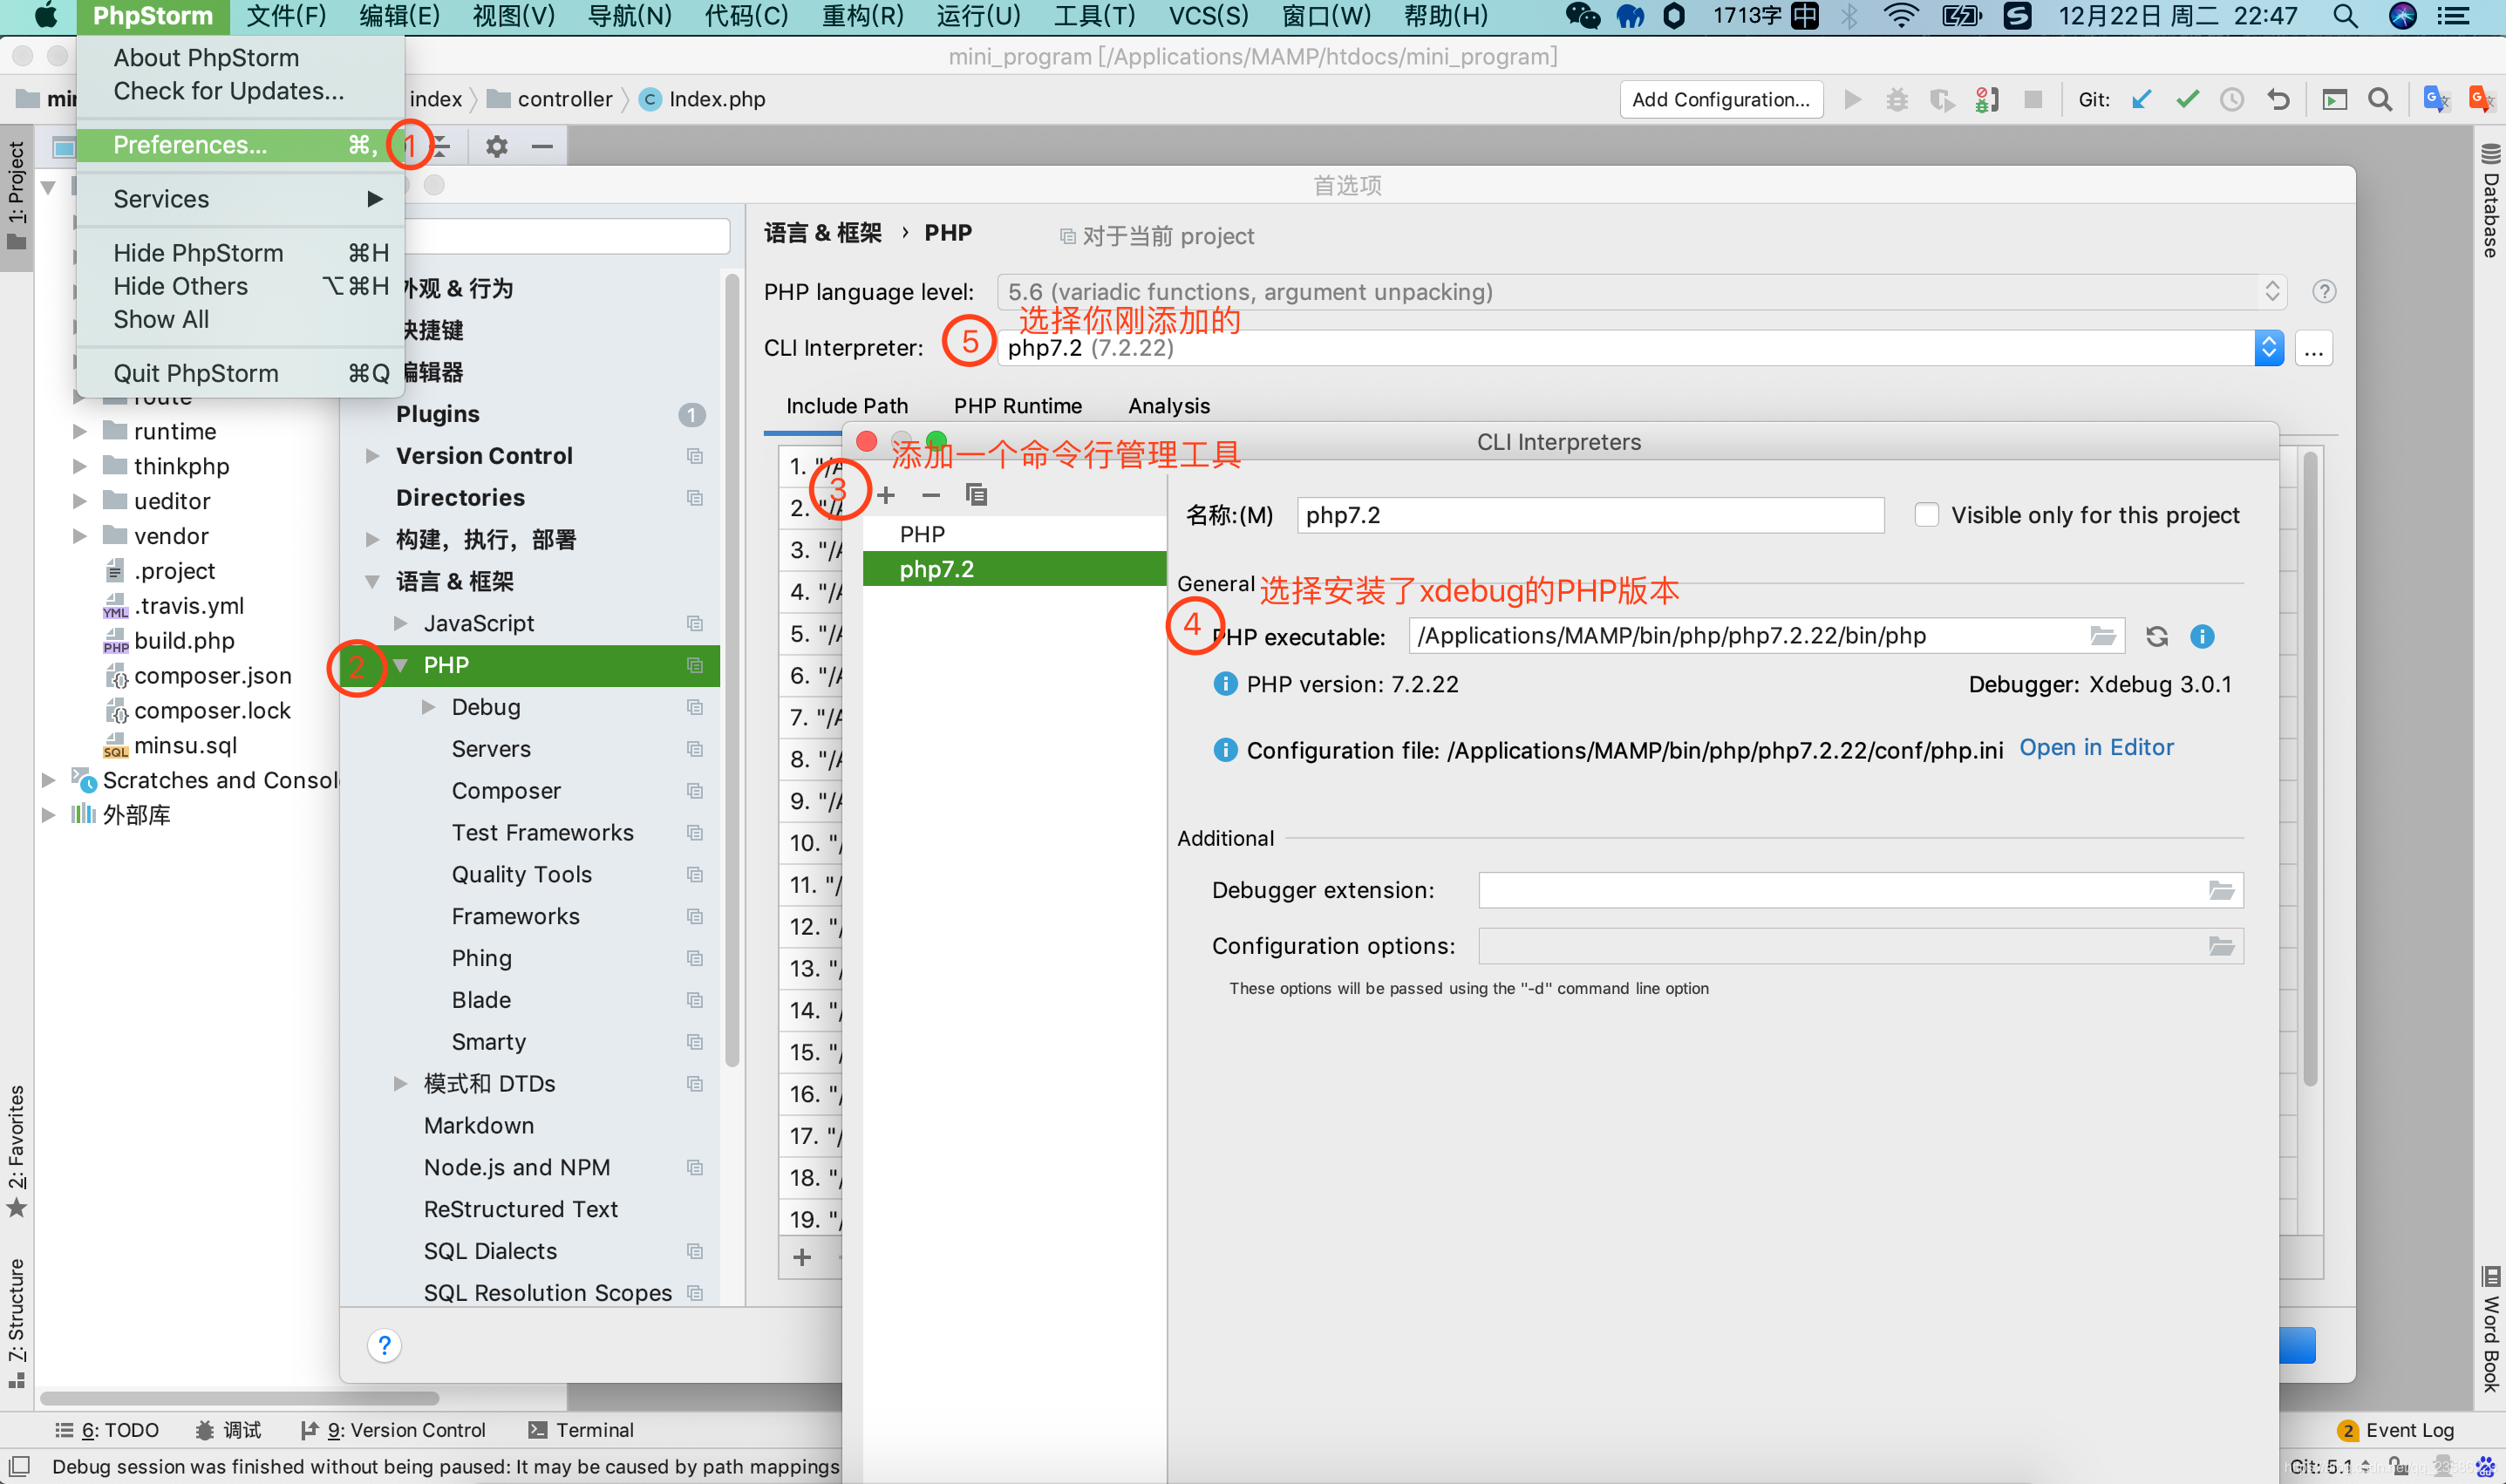Hide project panel minus icon

542,146
